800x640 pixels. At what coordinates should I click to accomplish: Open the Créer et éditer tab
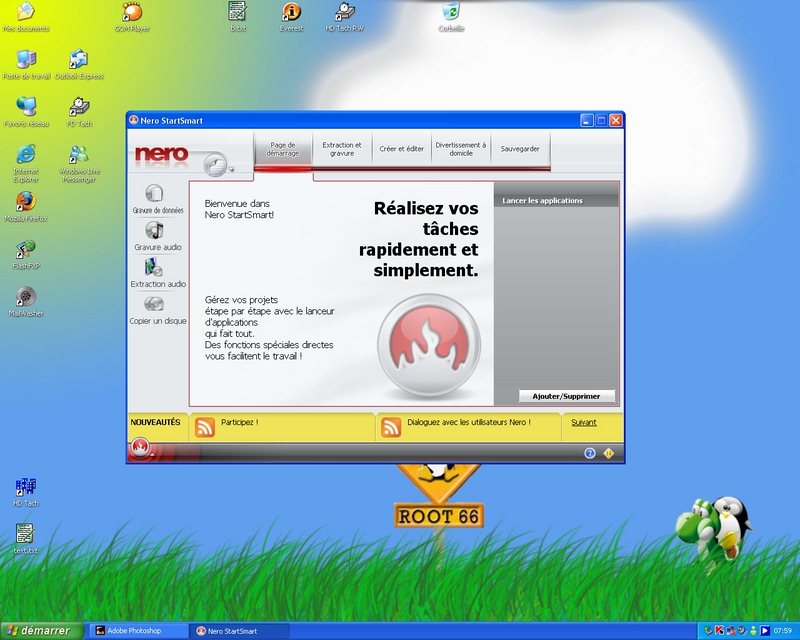pyautogui.click(x=401, y=149)
